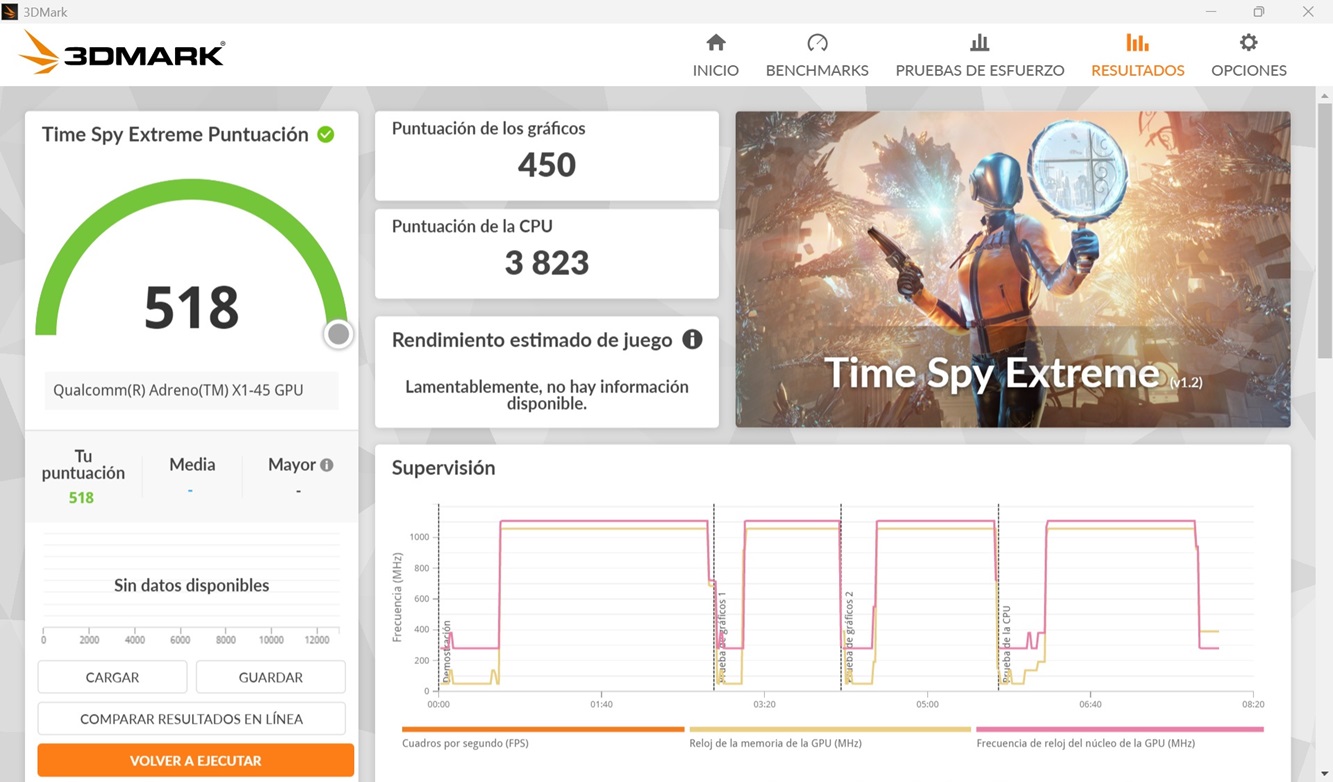Switch to the BENCHMARKS tab label
The width and height of the screenshot is (1333, 782).
coord(817,71)
